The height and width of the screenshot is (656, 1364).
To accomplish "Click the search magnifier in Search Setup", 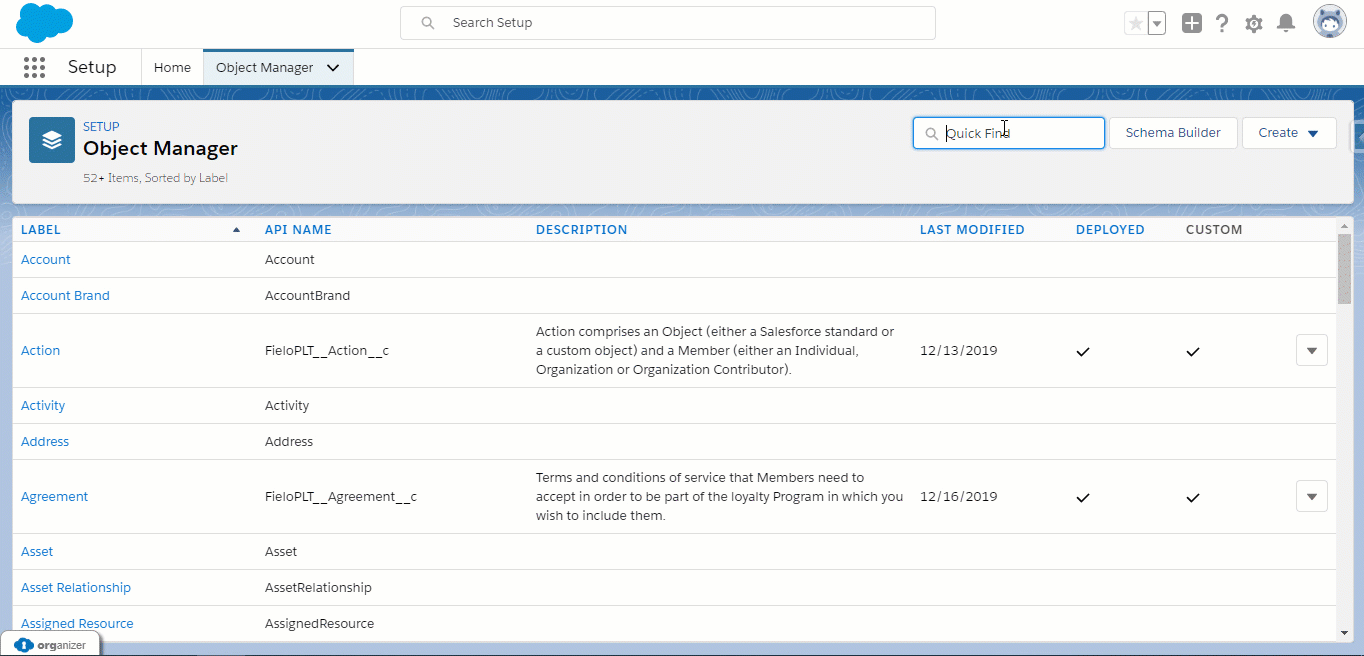I will coord(428,23).
